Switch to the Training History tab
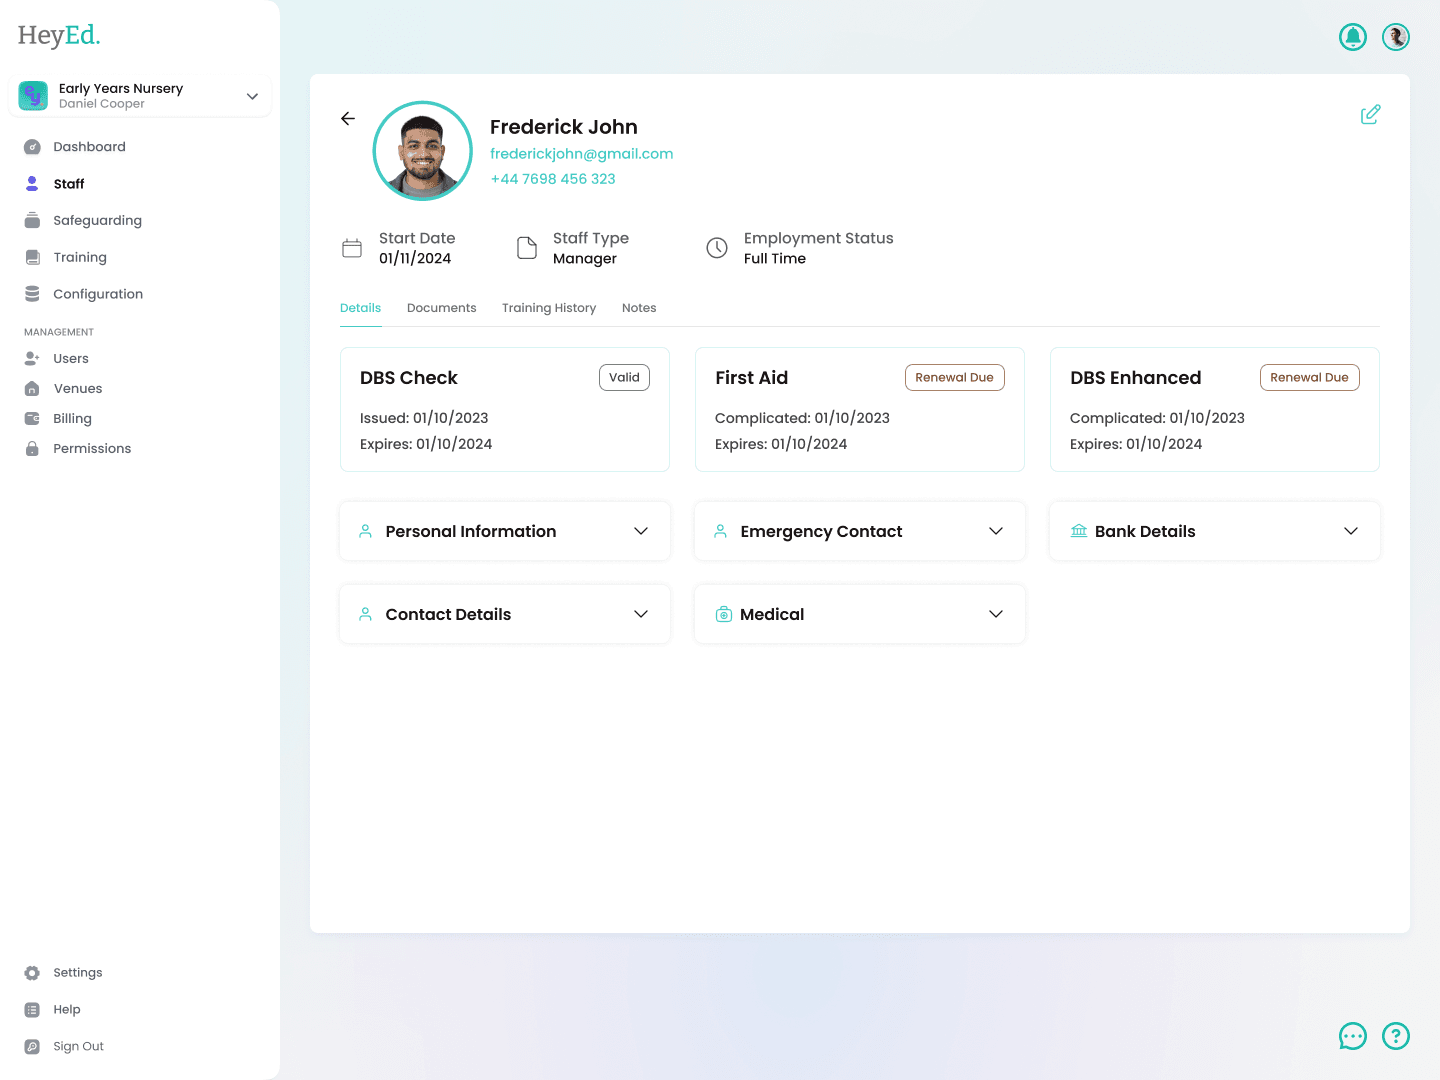This screenshot has width=1440, height=1080. point(548,308)
